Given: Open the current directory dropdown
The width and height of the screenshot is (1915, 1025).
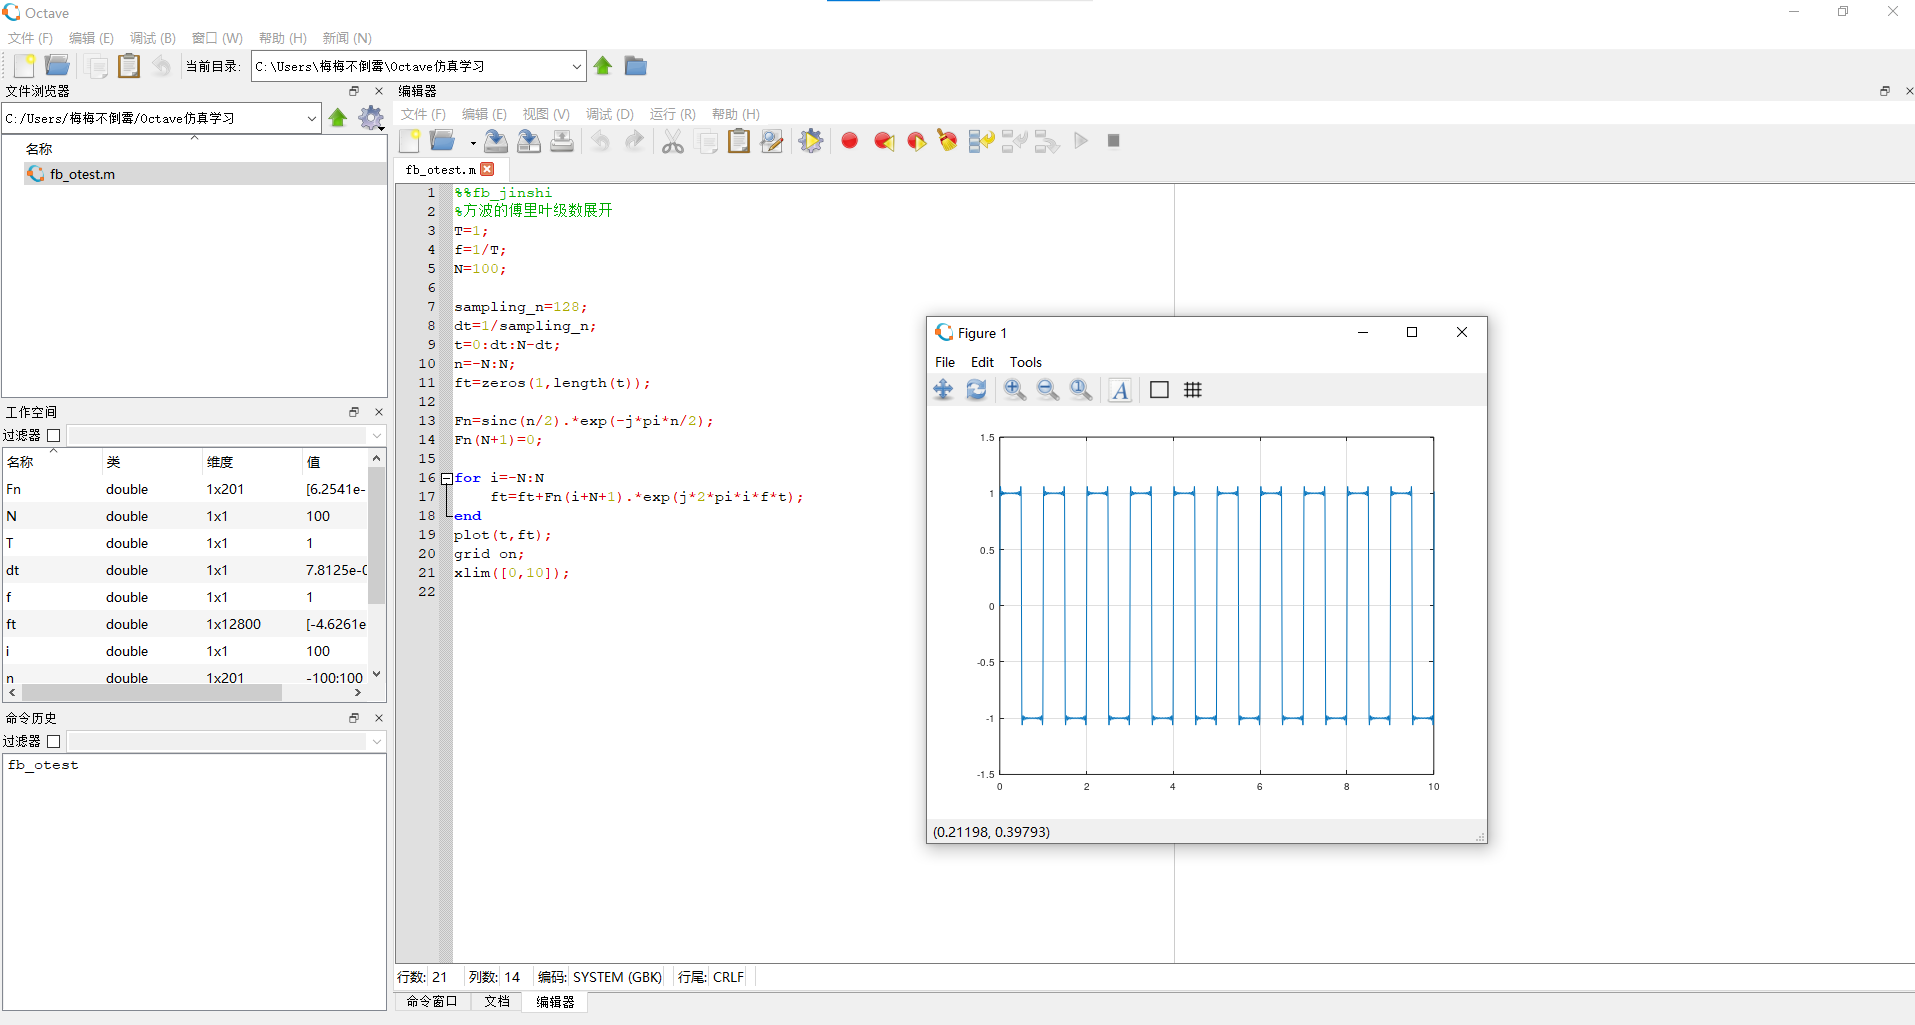Looking at the screenshot, I should click(576, 66).
